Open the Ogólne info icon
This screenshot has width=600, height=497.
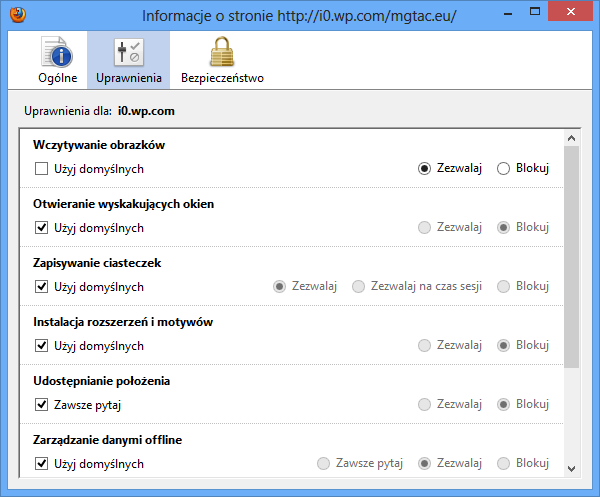tap(58, 53)
